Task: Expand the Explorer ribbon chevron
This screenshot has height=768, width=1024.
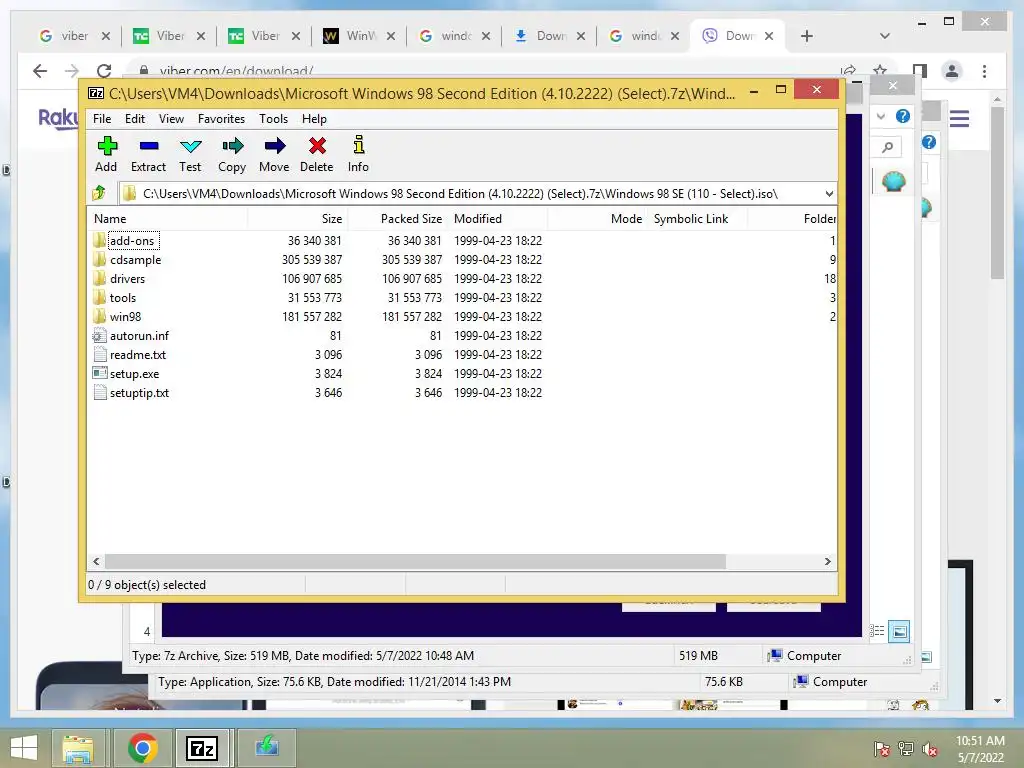Action: click(881, 116)
